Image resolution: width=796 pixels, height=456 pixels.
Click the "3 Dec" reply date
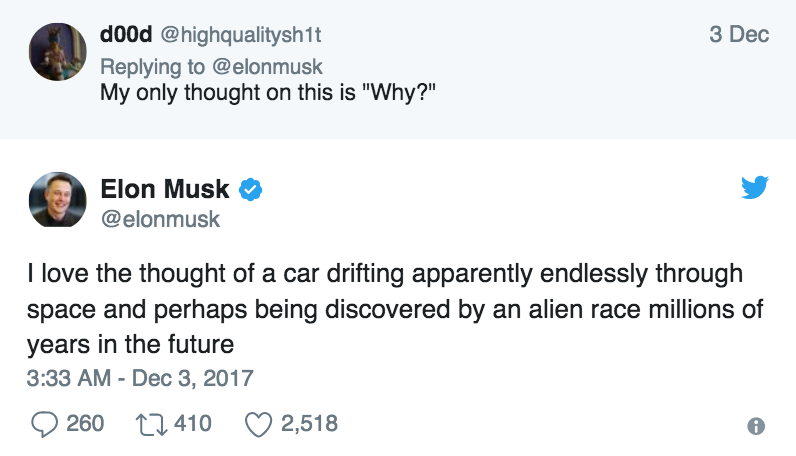(739, 35)
